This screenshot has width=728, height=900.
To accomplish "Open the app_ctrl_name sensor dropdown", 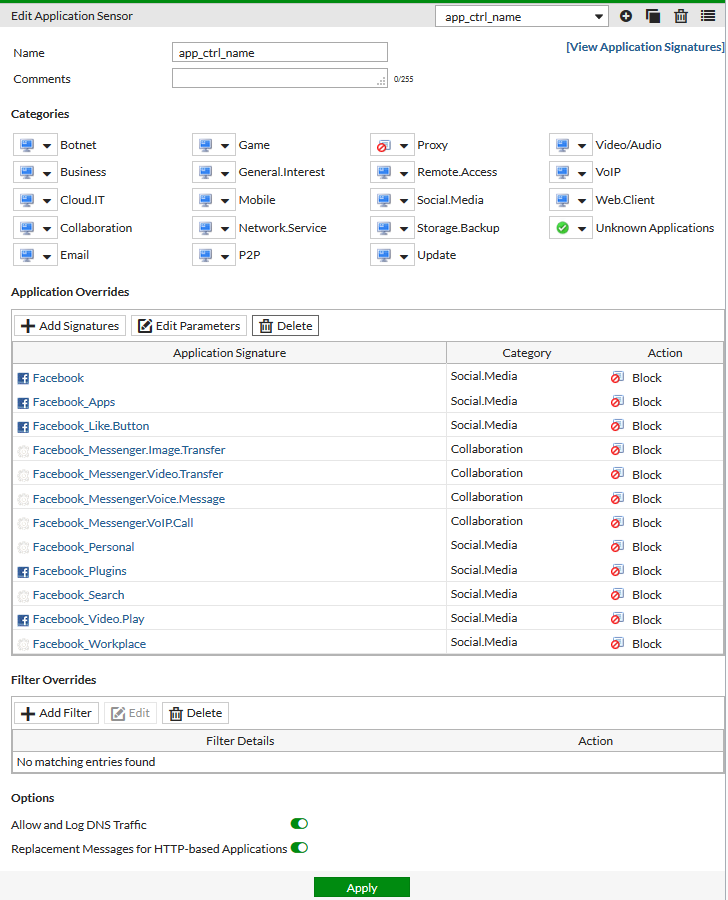I will pyautogui.click(x=522, y=16).
